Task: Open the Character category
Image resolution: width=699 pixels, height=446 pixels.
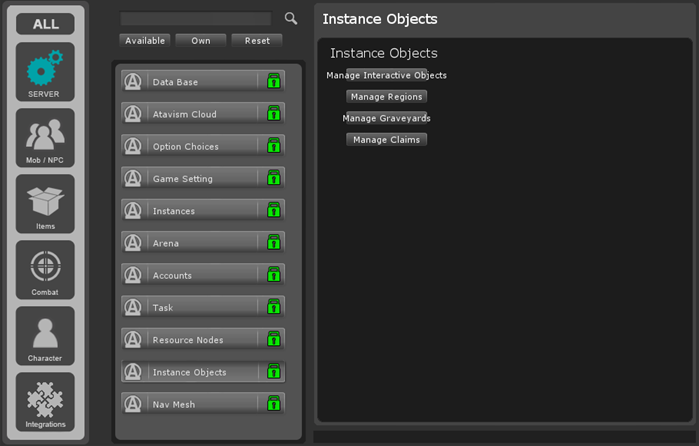Action: point(45,336)
